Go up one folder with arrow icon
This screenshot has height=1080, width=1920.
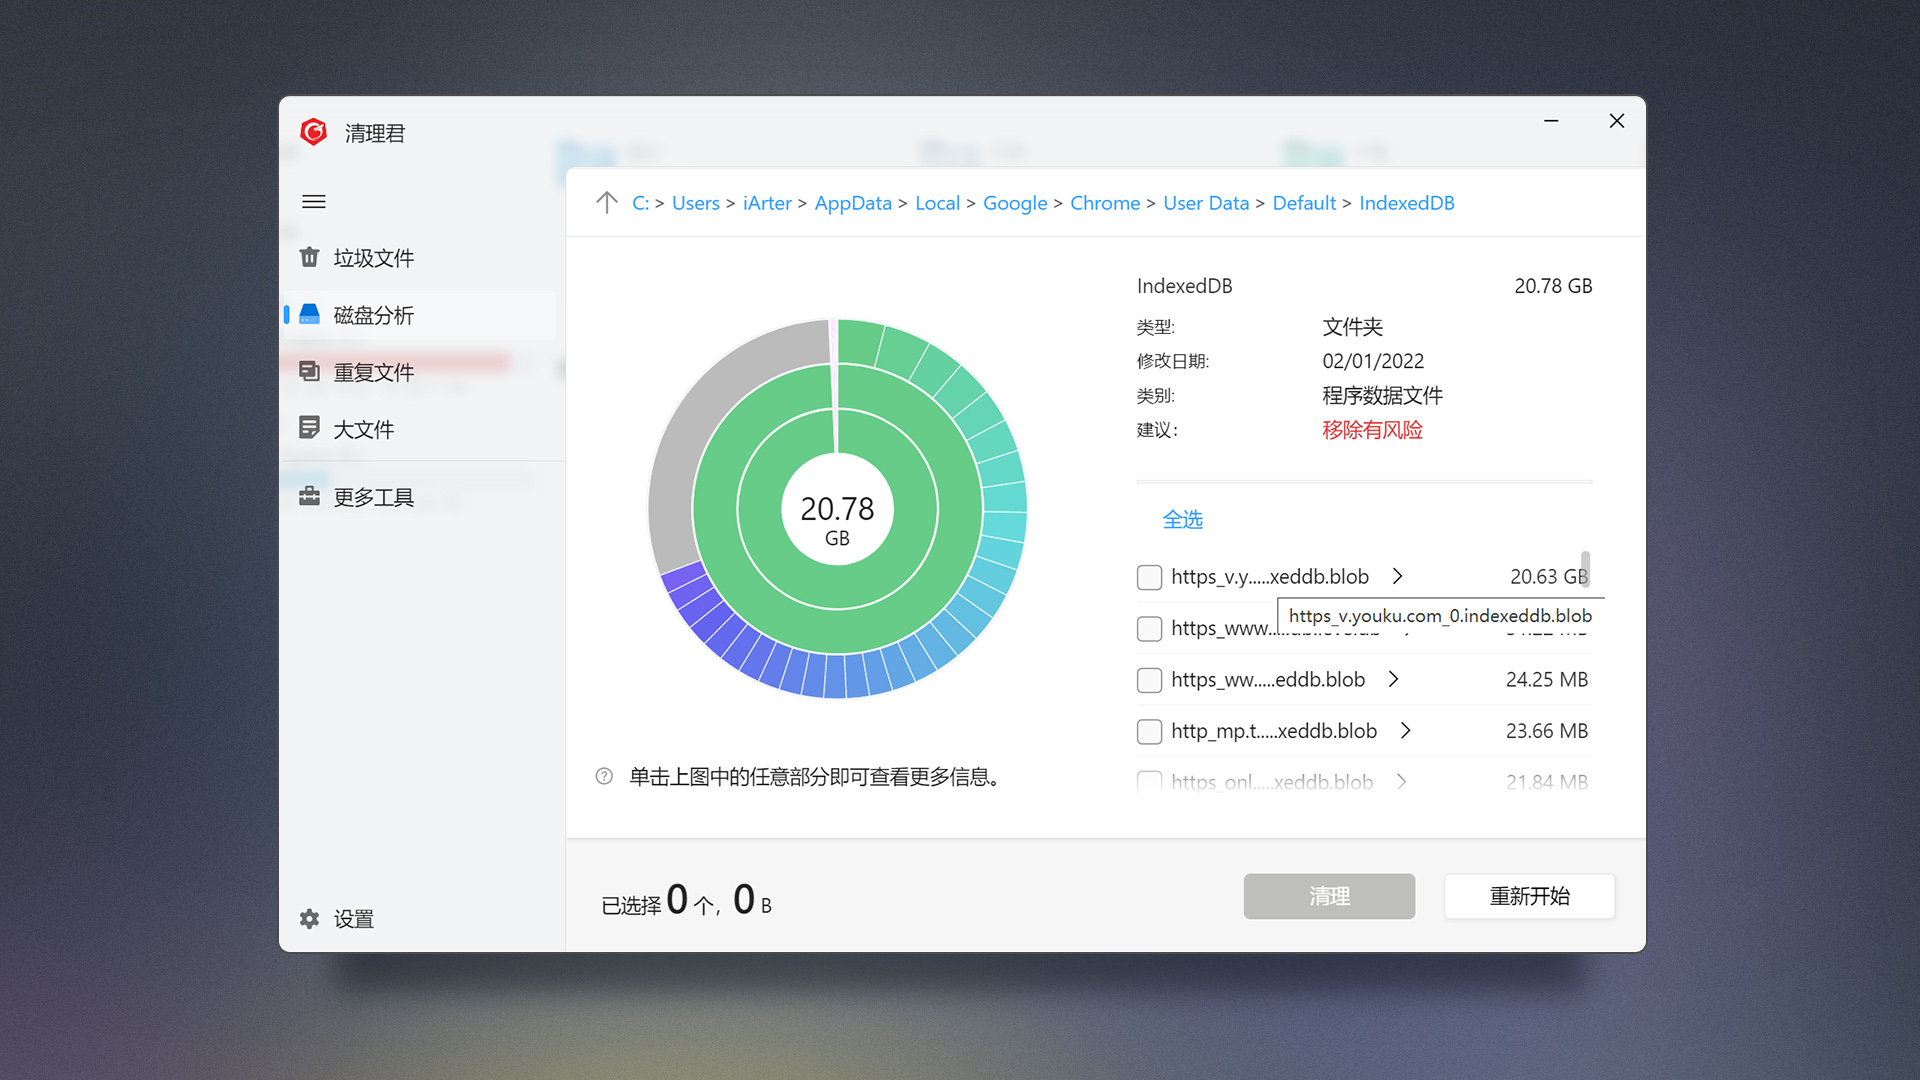coord(607,203)
